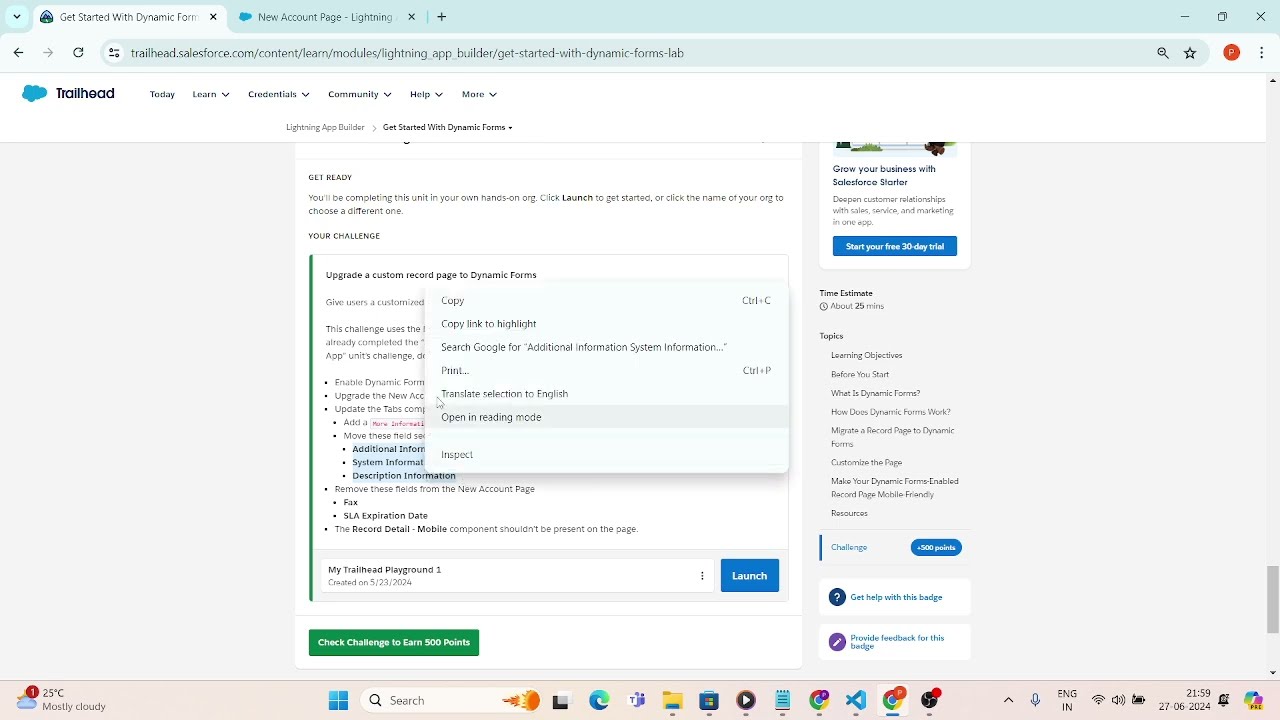Select Translate selection to English
1280x720 pixels.
[606, 394]
